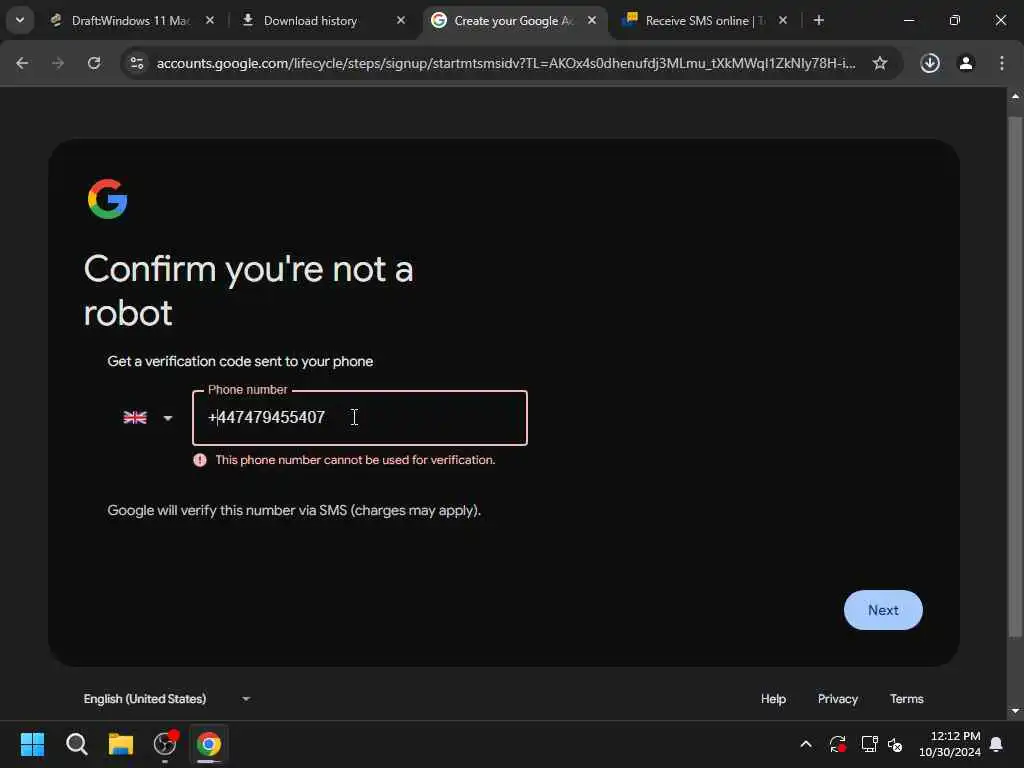
Task: Open the Chrome downloads icon
Action: coord(930,63)
